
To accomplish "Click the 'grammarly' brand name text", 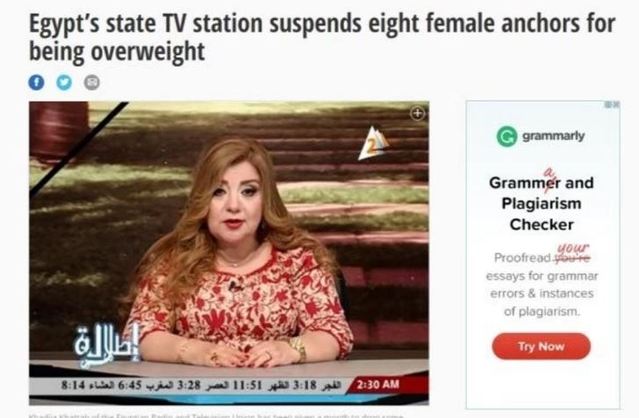I will click(553, 136).
